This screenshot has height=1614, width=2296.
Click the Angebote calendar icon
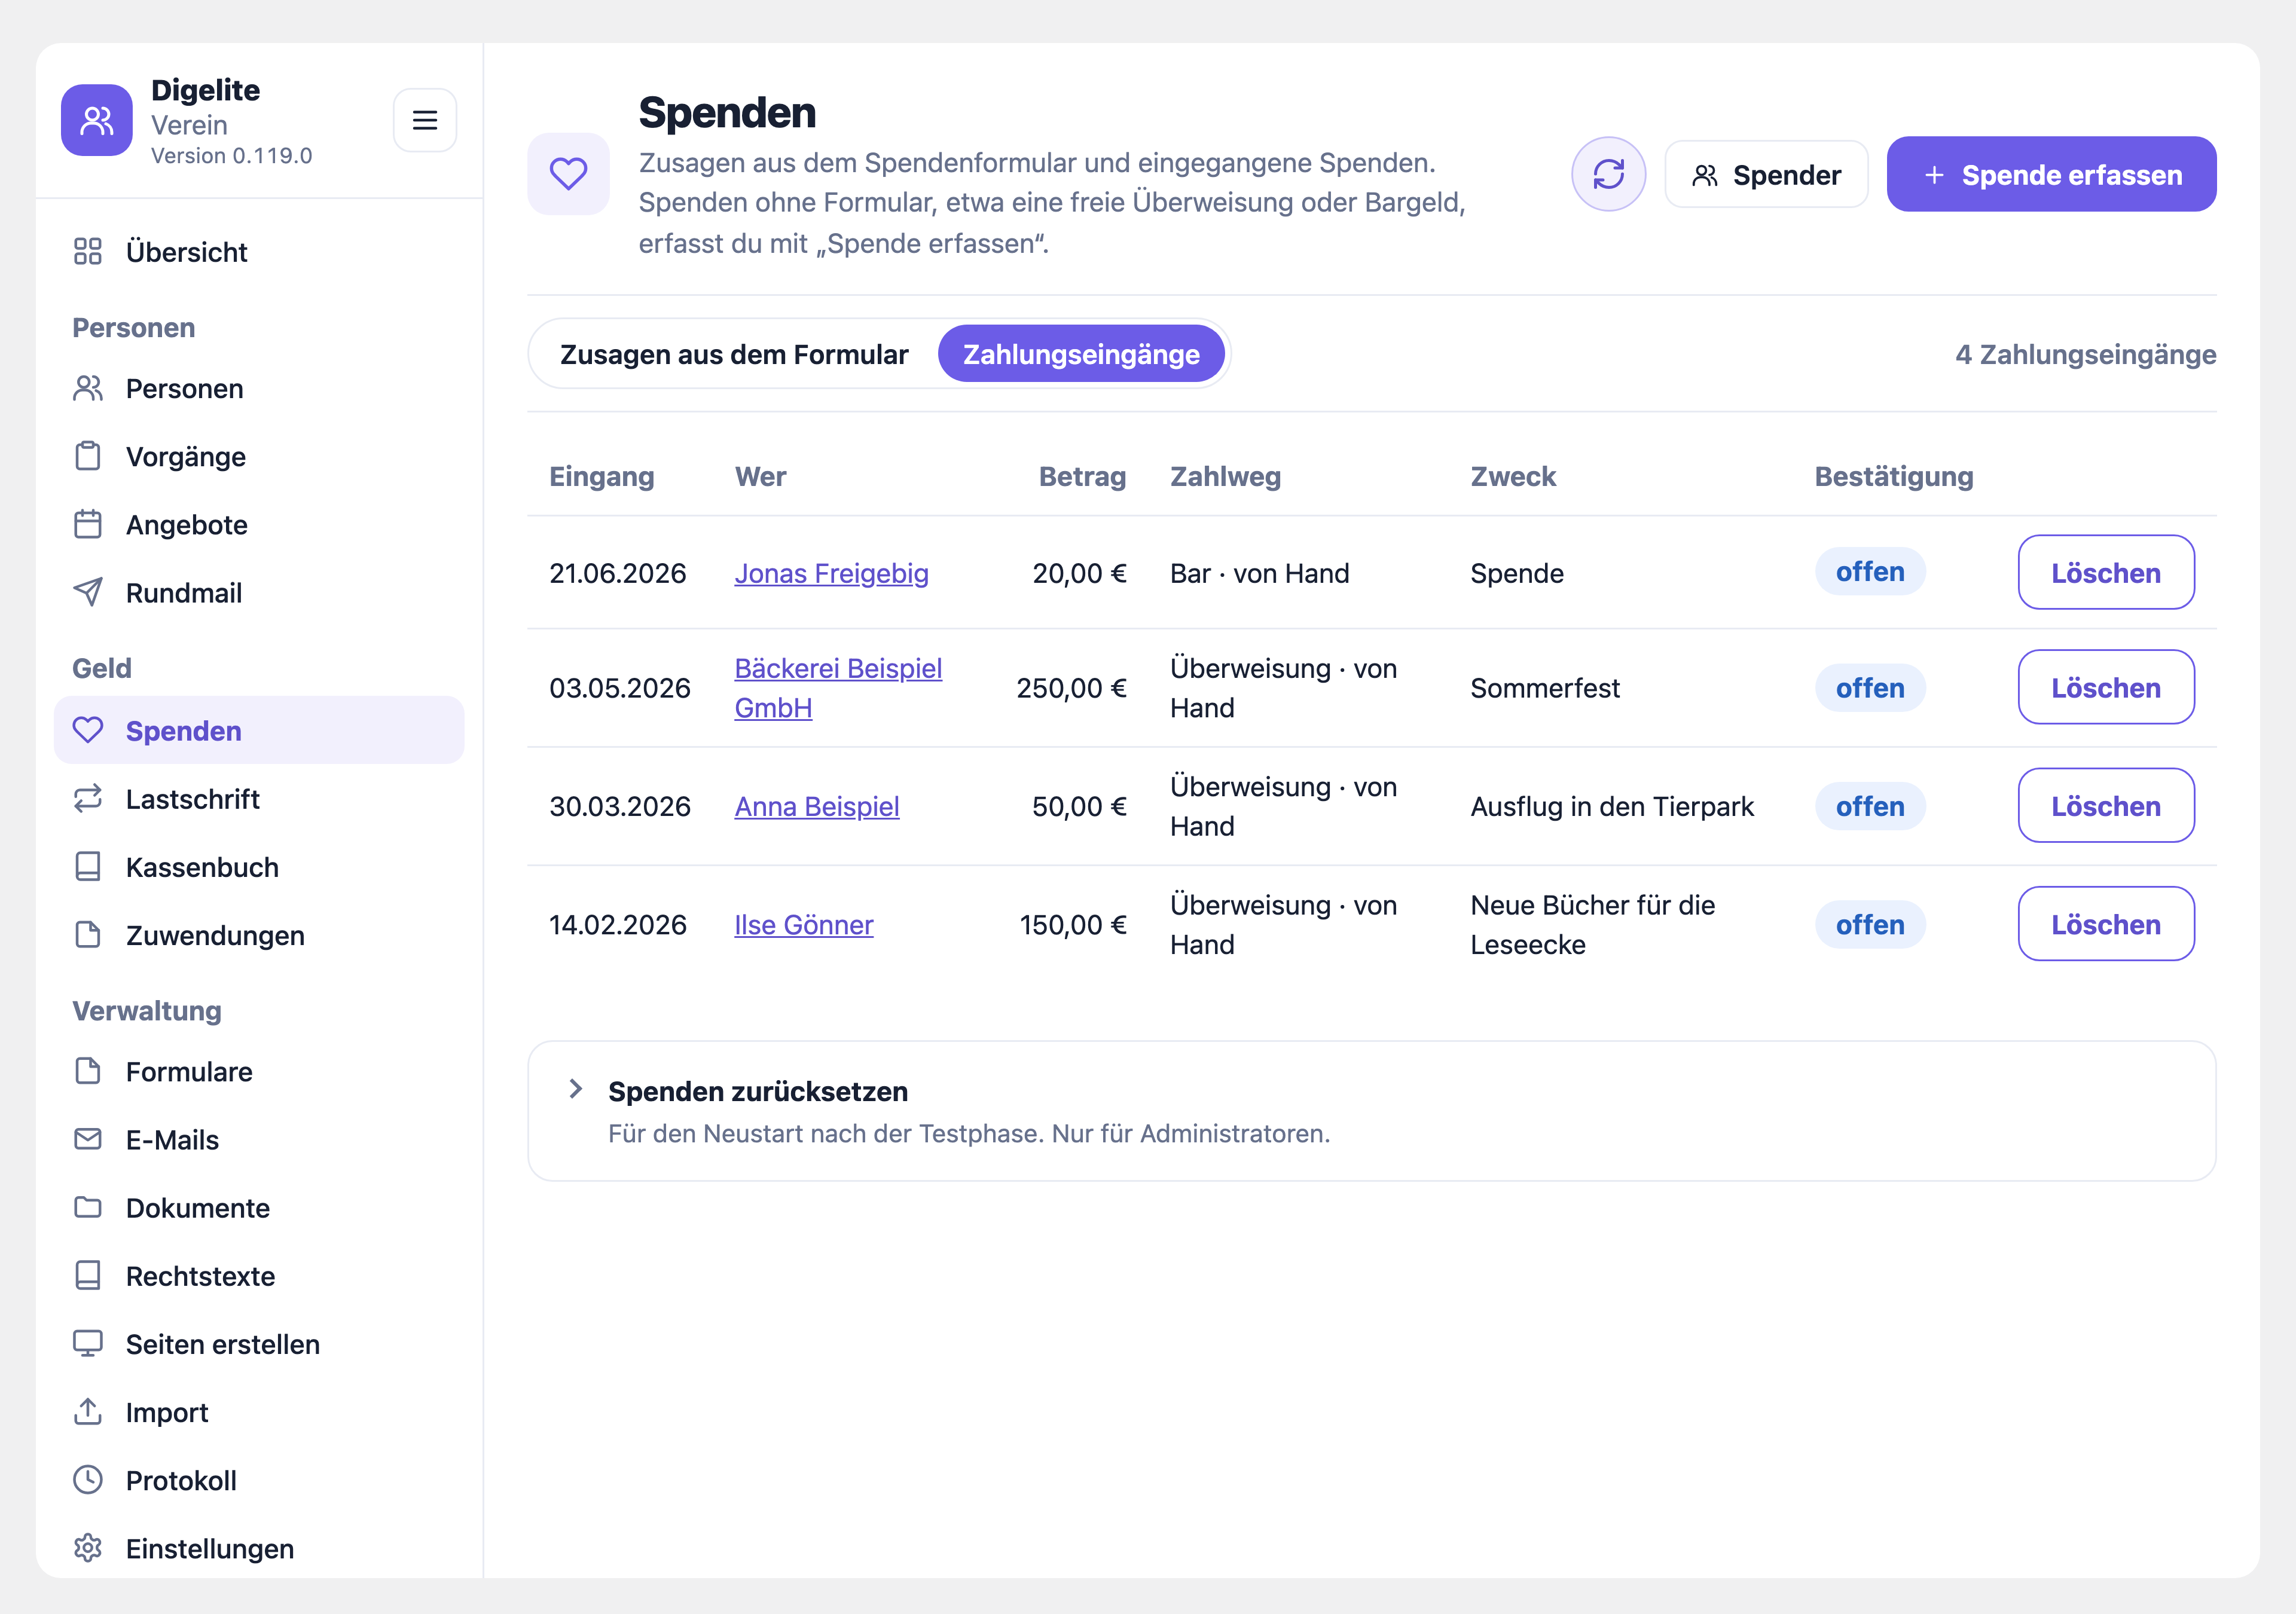[88, 524]
